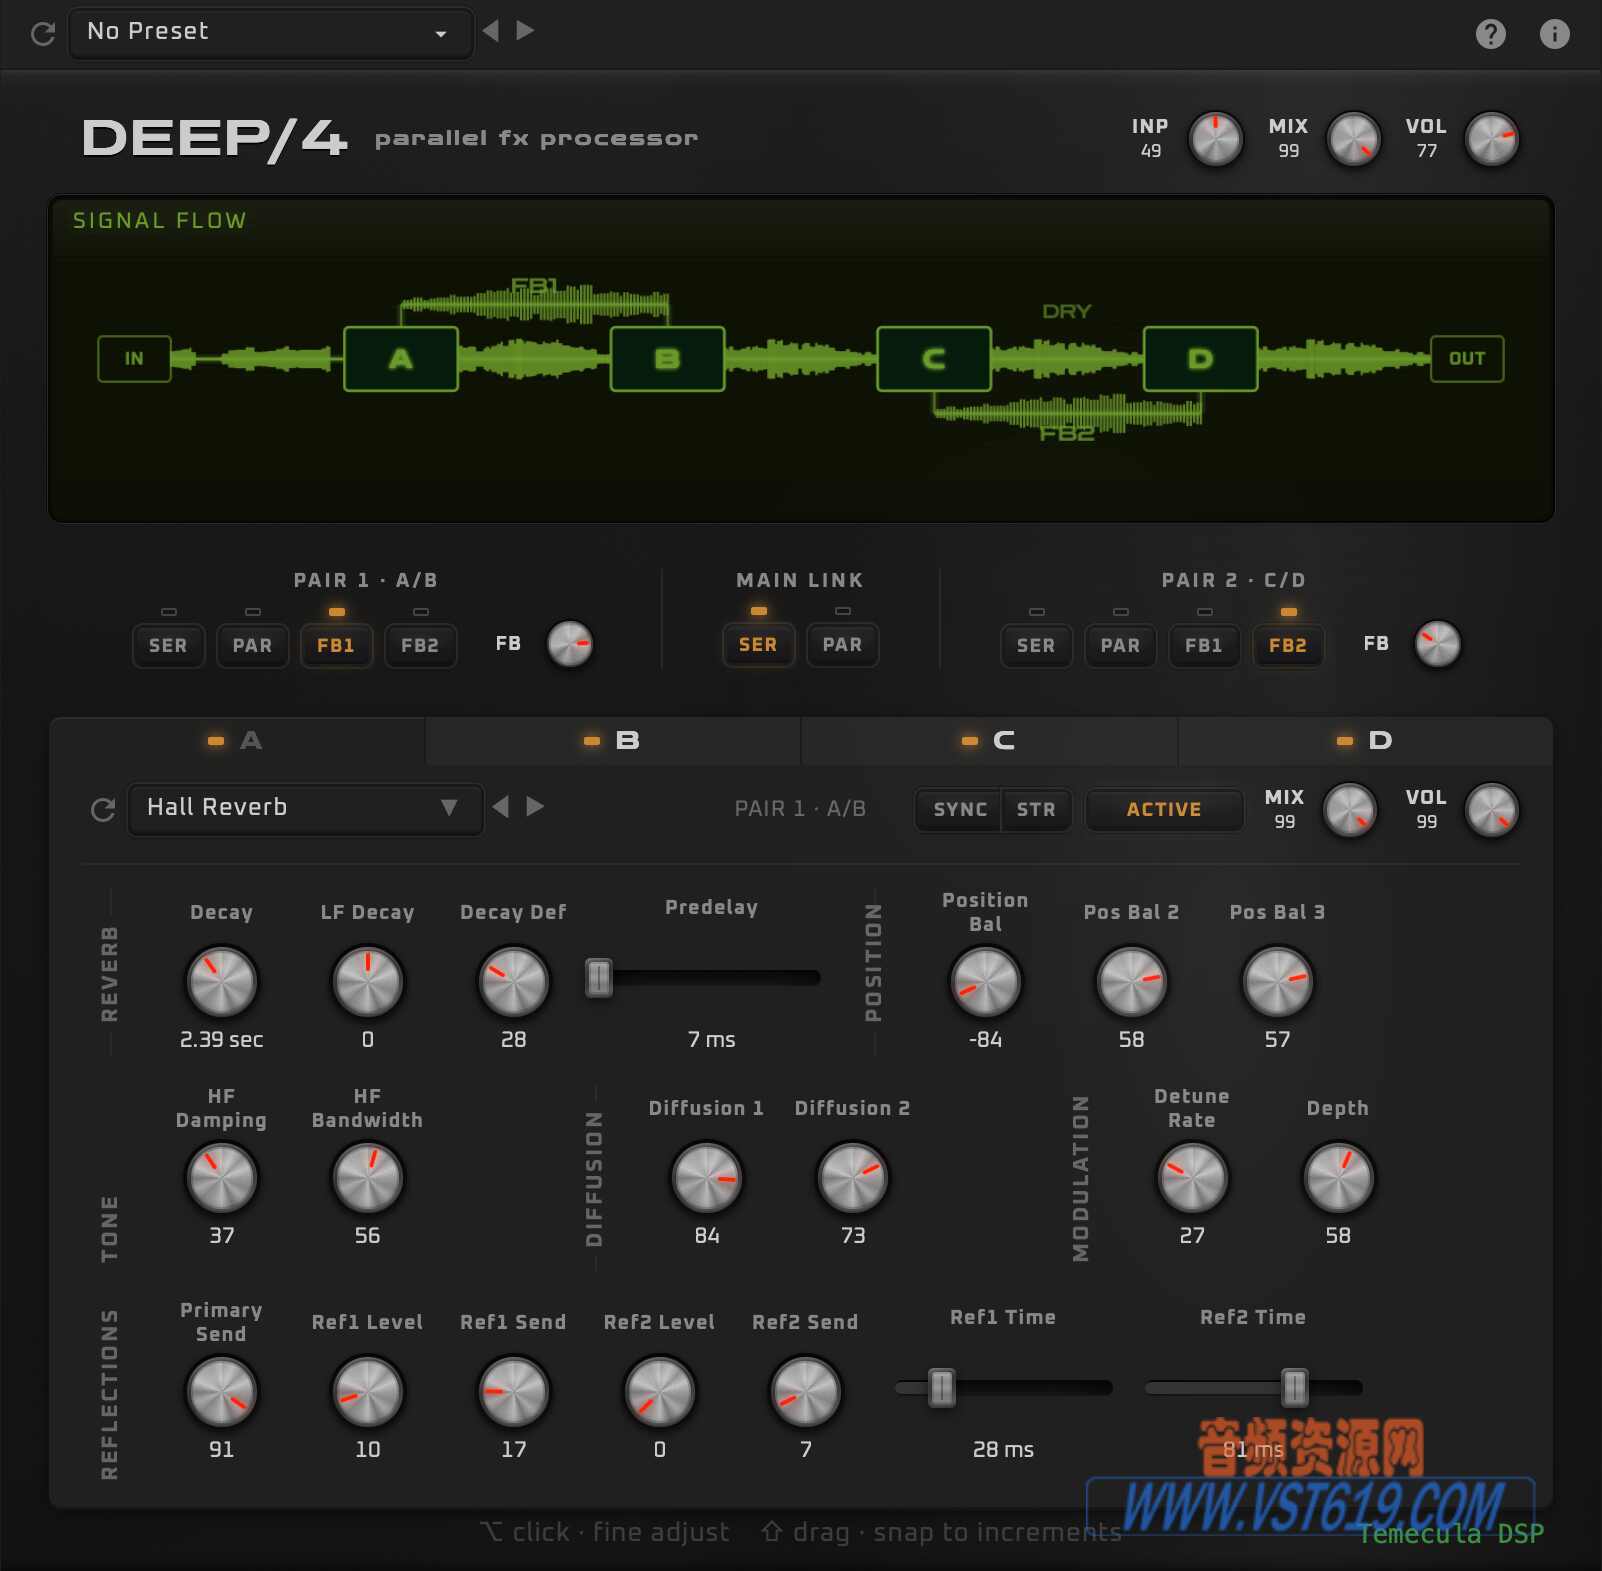The height and width of the screenshot is (1571, 1602).
Task: Click the IN node of the Signal Flow
Action: [x=133, y=358]
